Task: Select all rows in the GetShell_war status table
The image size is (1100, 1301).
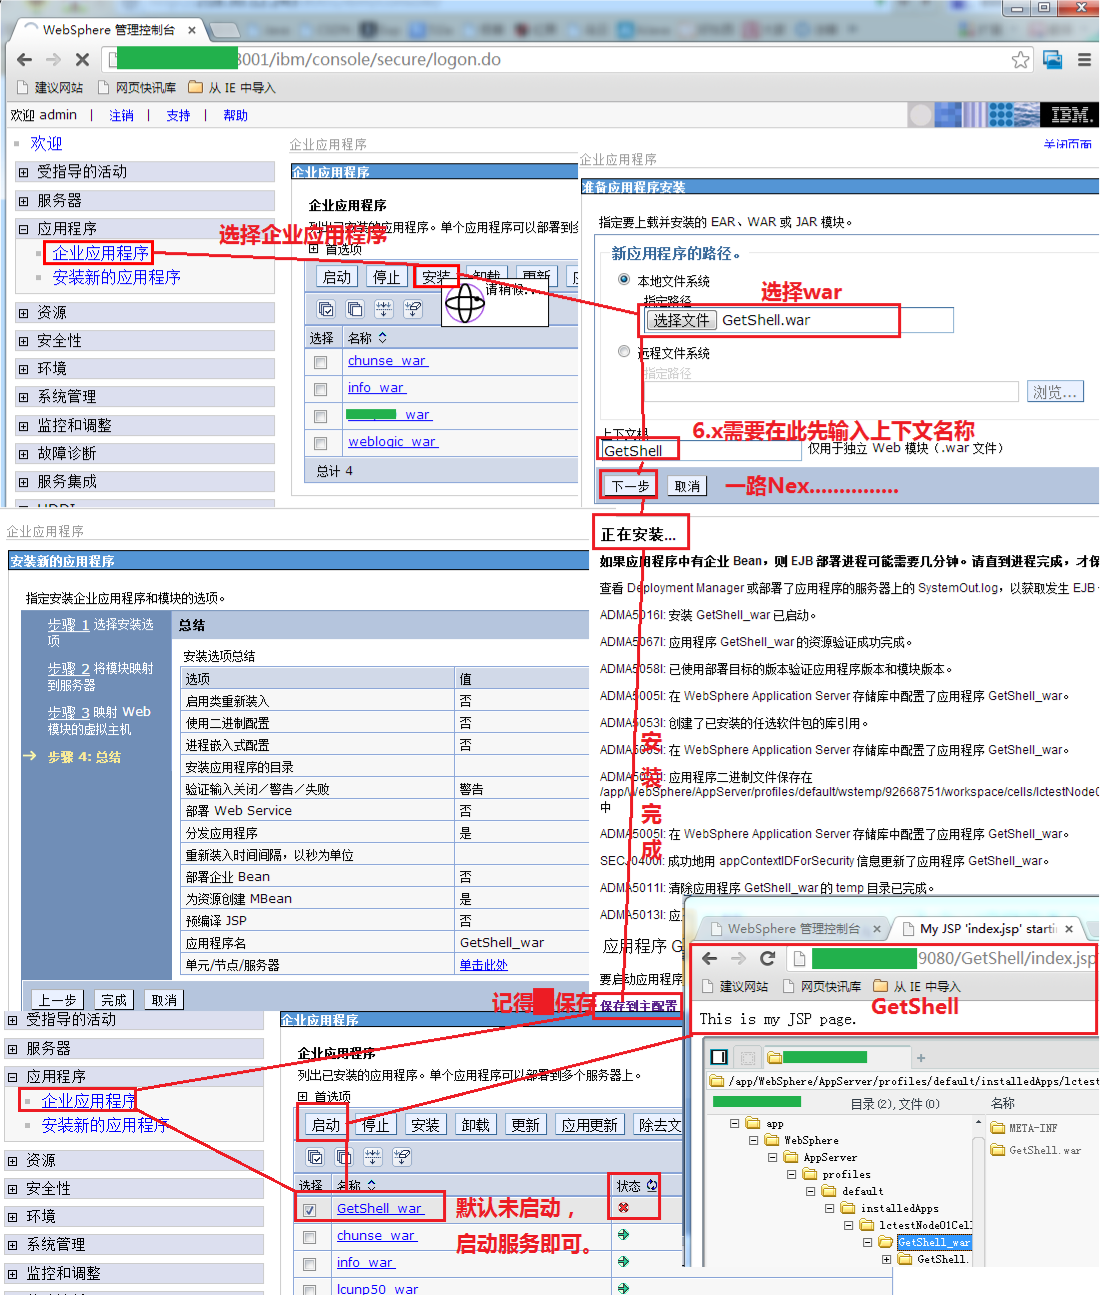Action: (315, 1157)
